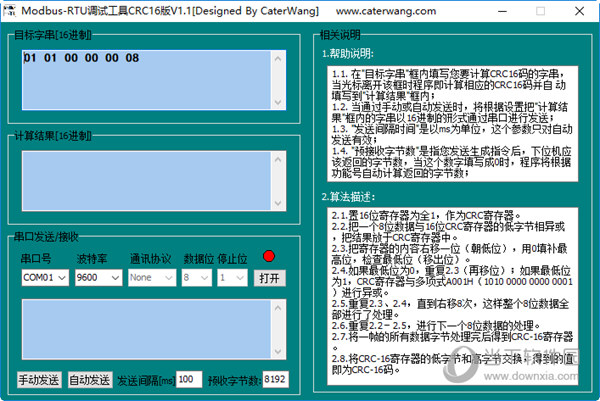Click the 发送间隔[ms] label
The width and height of the screenshot is (600, 401).
coord(146,380)
